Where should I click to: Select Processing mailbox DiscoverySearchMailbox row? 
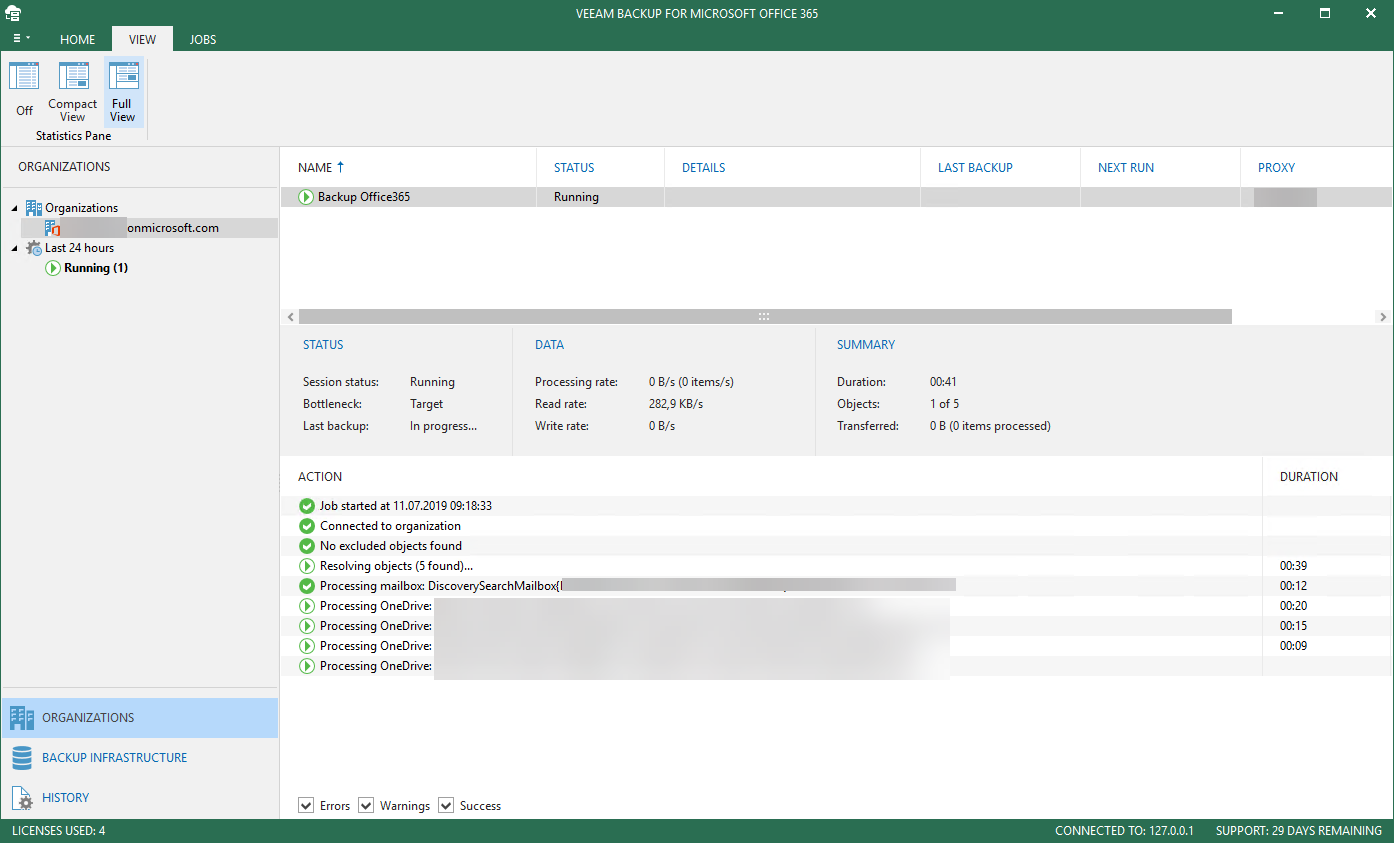click(836, 586)
